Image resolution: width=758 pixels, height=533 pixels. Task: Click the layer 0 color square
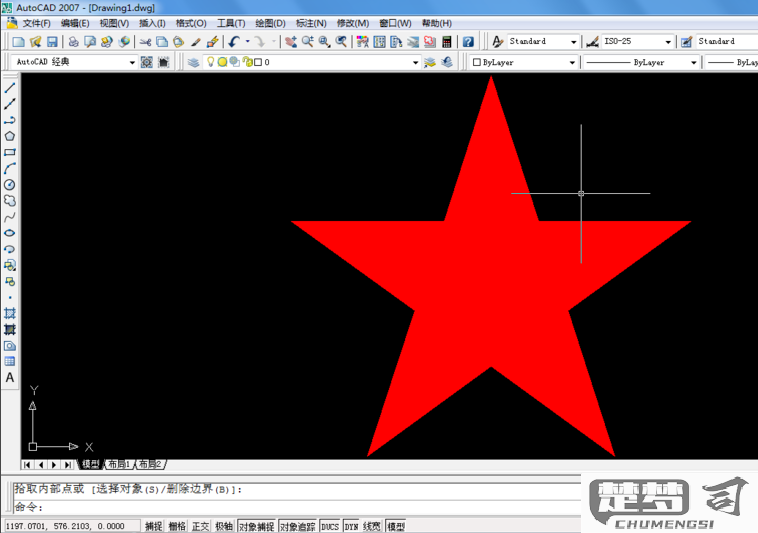[x=258, y=62]
